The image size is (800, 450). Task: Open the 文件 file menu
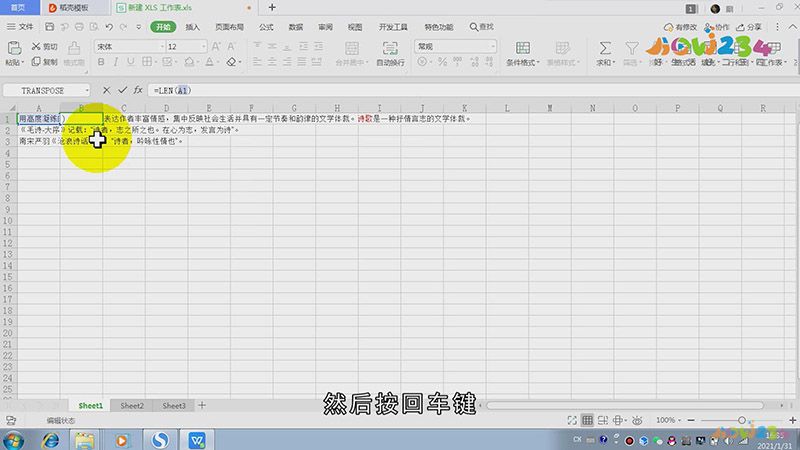[x=20, y=27]
